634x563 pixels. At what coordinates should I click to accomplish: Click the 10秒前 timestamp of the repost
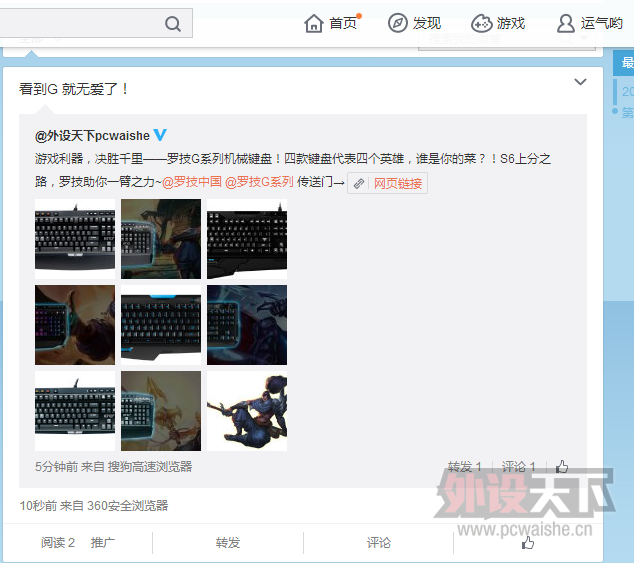(x=38, y=506)
